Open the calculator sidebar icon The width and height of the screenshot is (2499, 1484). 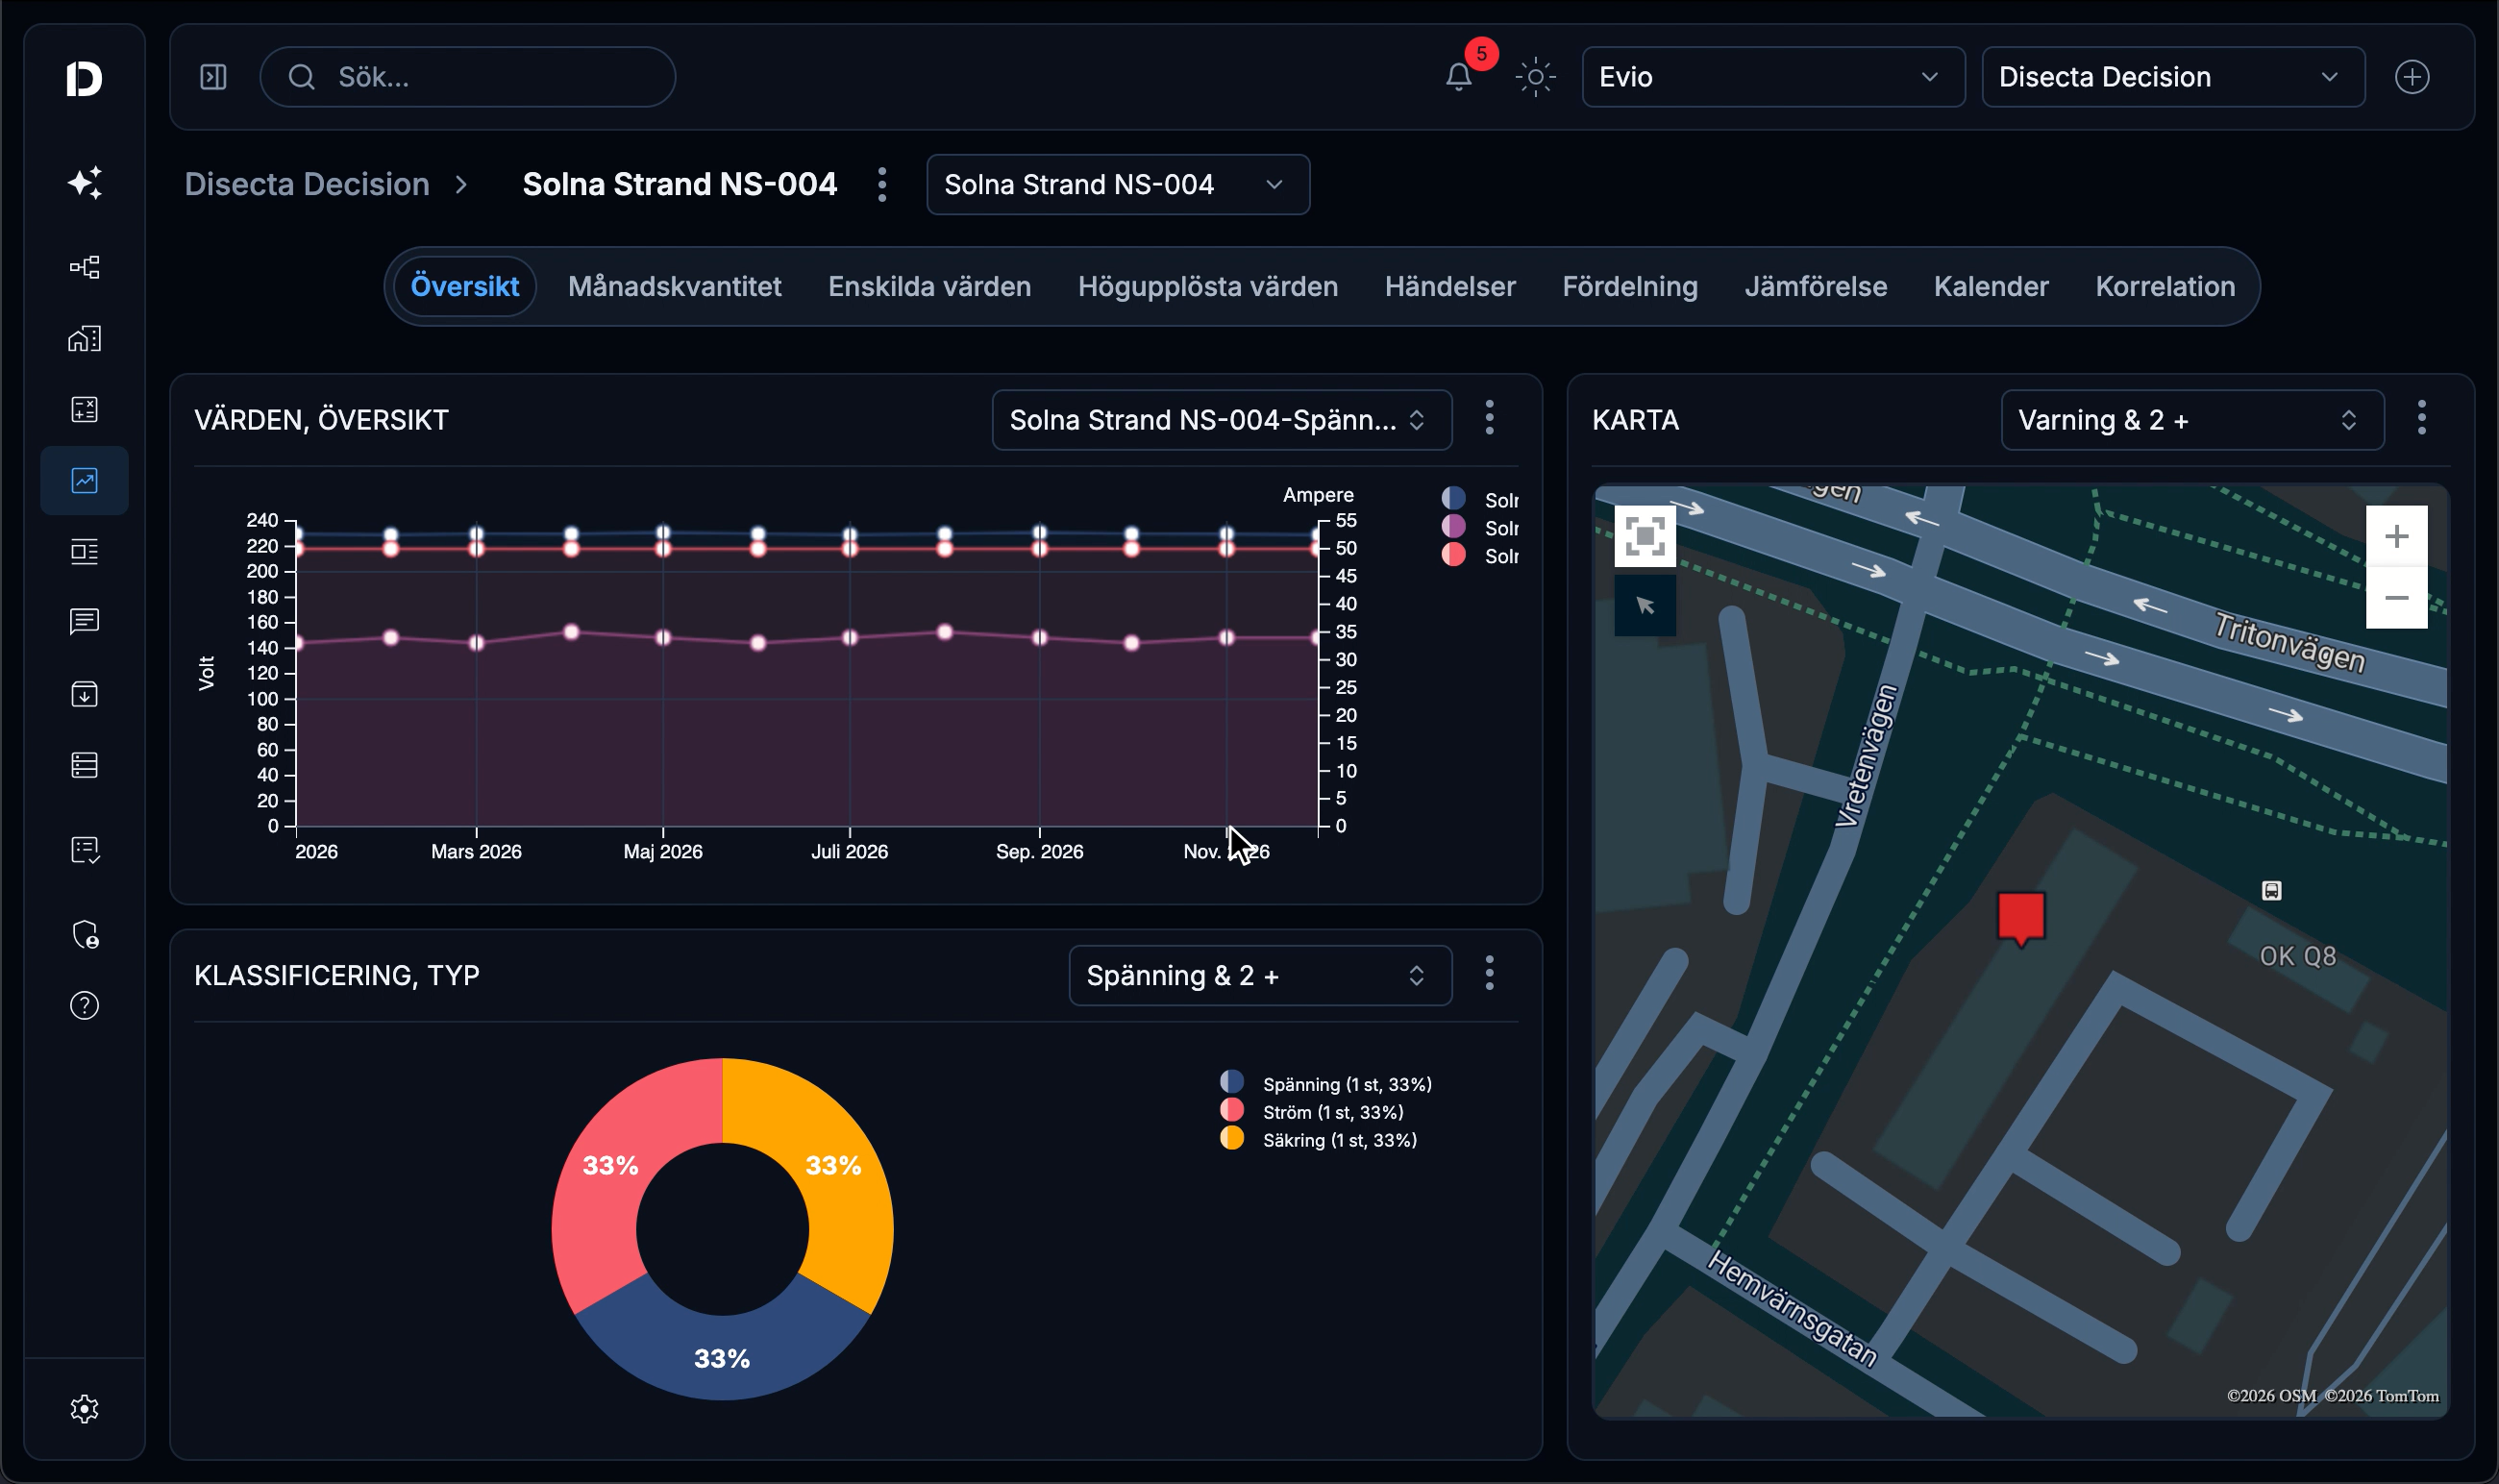point(85,410)
